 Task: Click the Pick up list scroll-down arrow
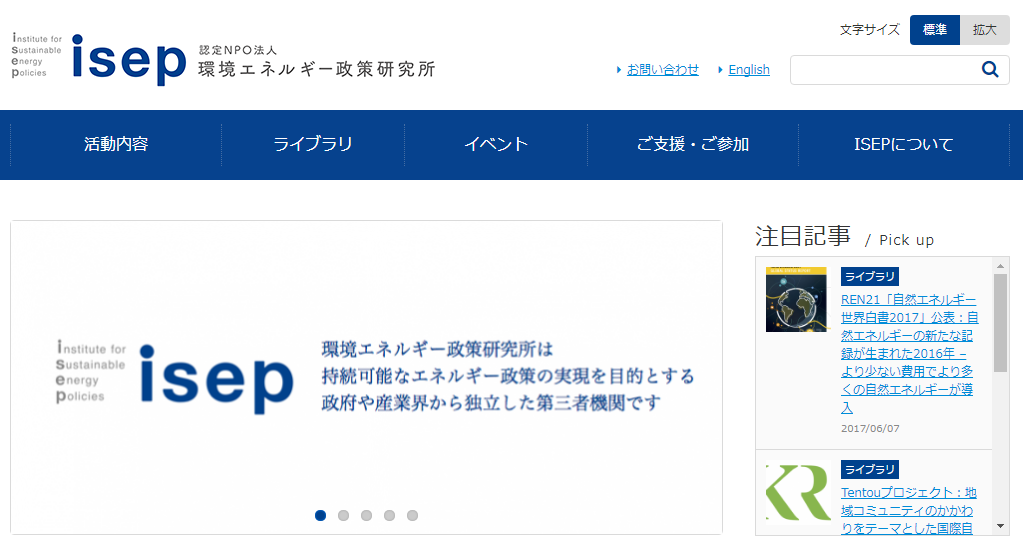tap(1000, 526)
